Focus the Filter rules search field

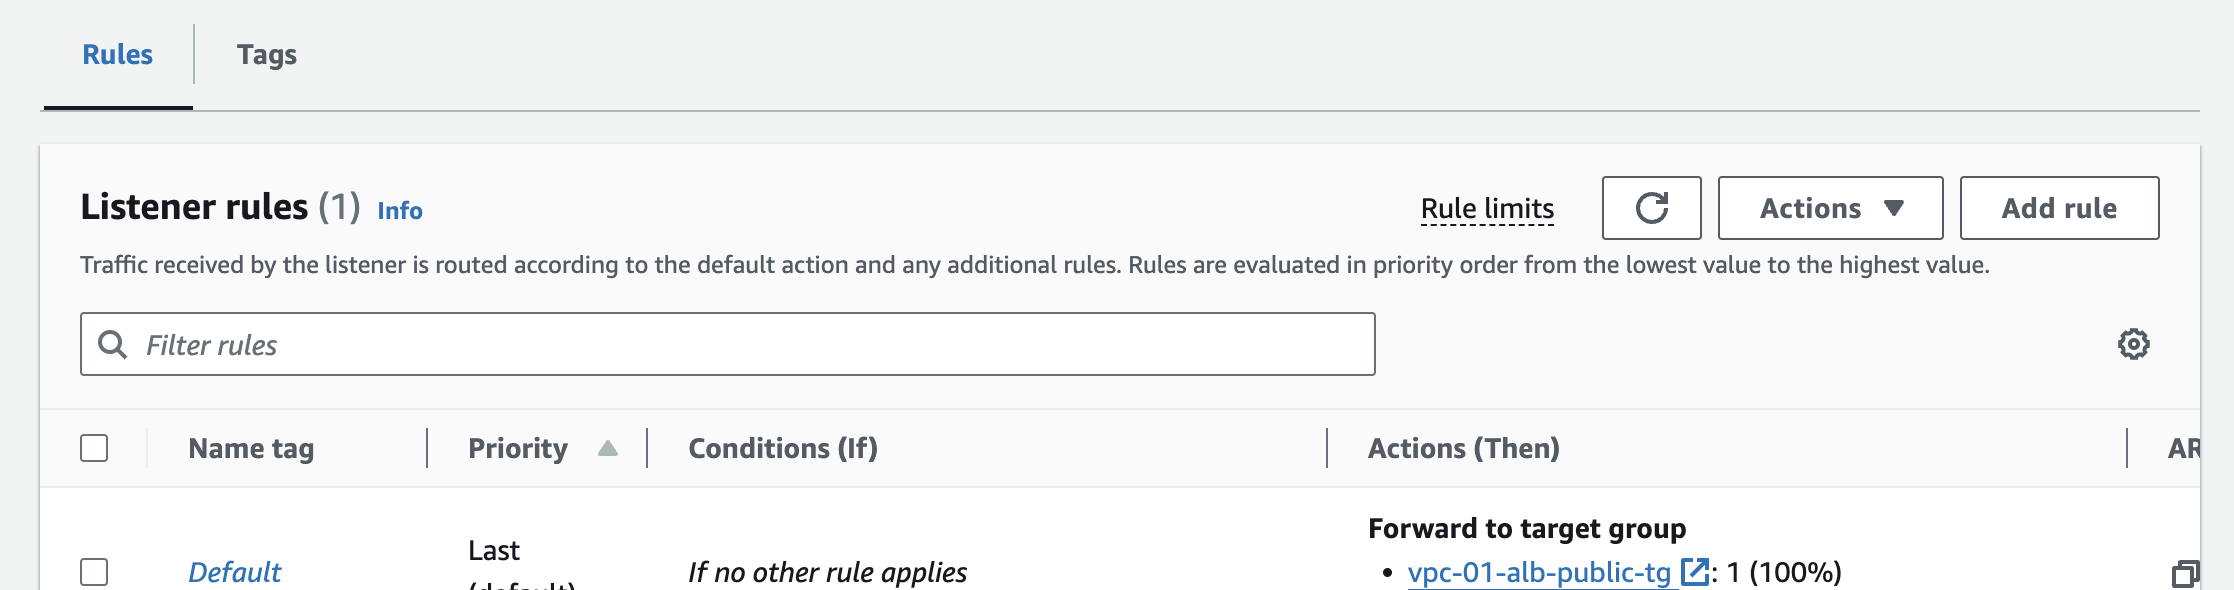[750, 345]
